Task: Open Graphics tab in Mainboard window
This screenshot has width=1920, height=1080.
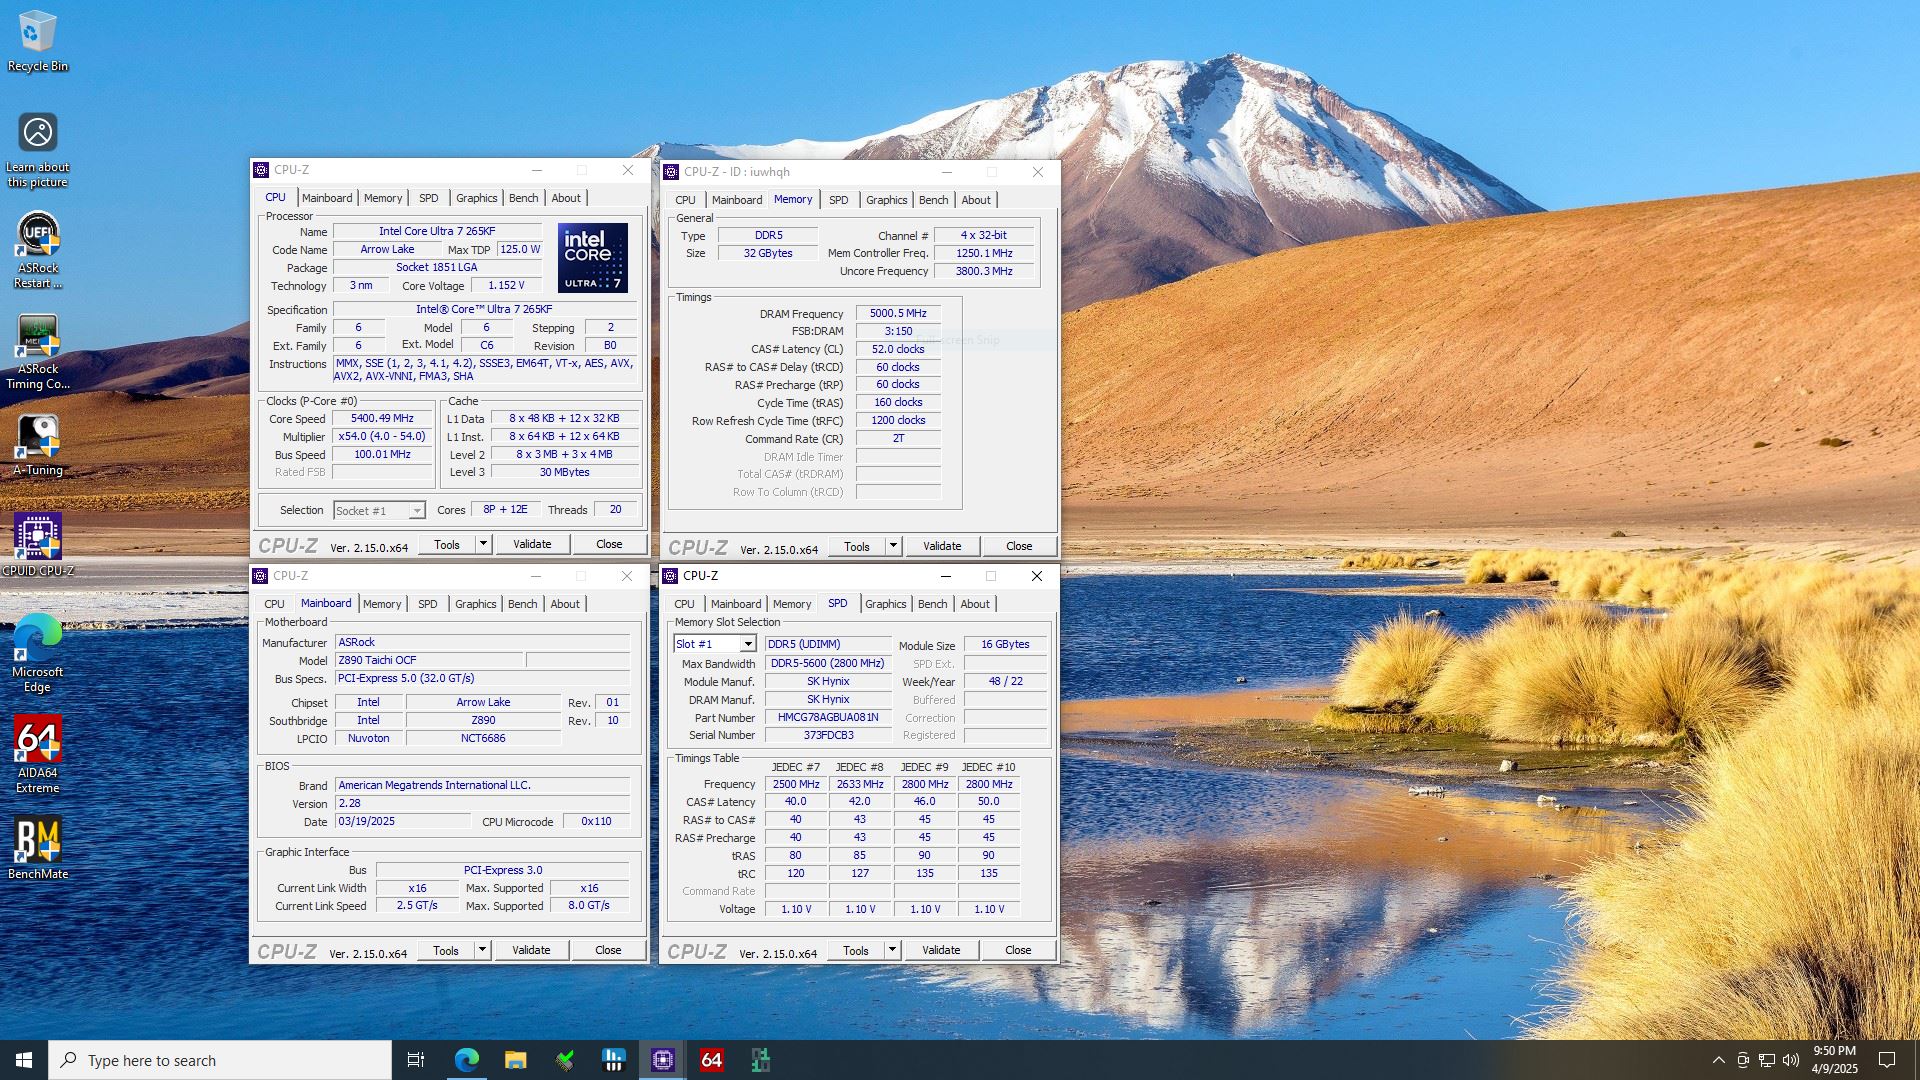Action: [475, 604]
